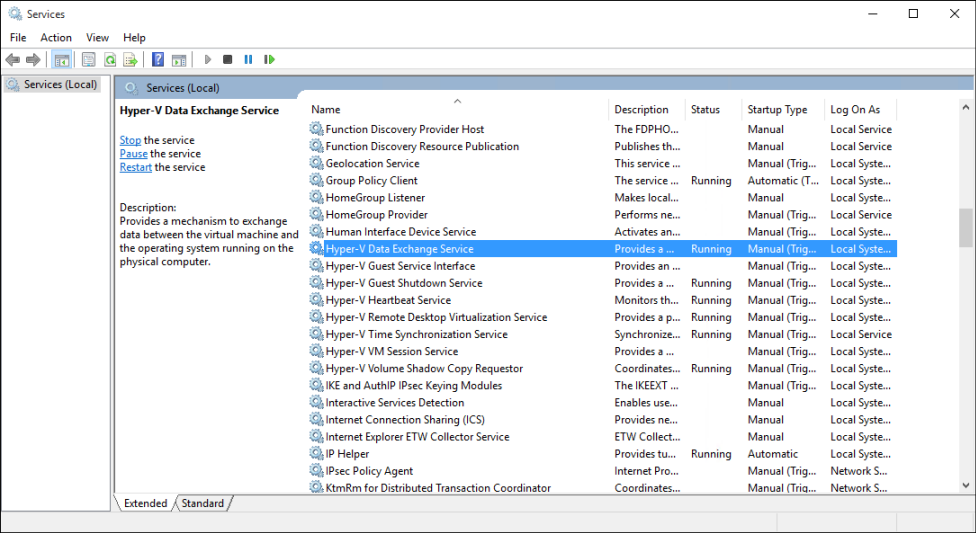
Task: Click the green Refresh toolbar icon
Action: tap(110, 60)
